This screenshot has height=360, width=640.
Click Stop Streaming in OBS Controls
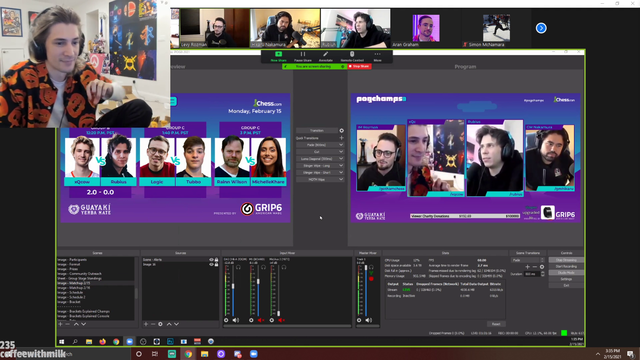pyautogui.click(x=566, y=260)
